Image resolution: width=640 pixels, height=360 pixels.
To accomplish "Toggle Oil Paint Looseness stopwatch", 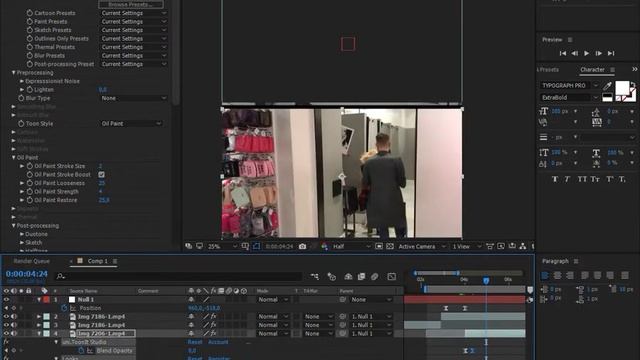I will coord(30,183).
